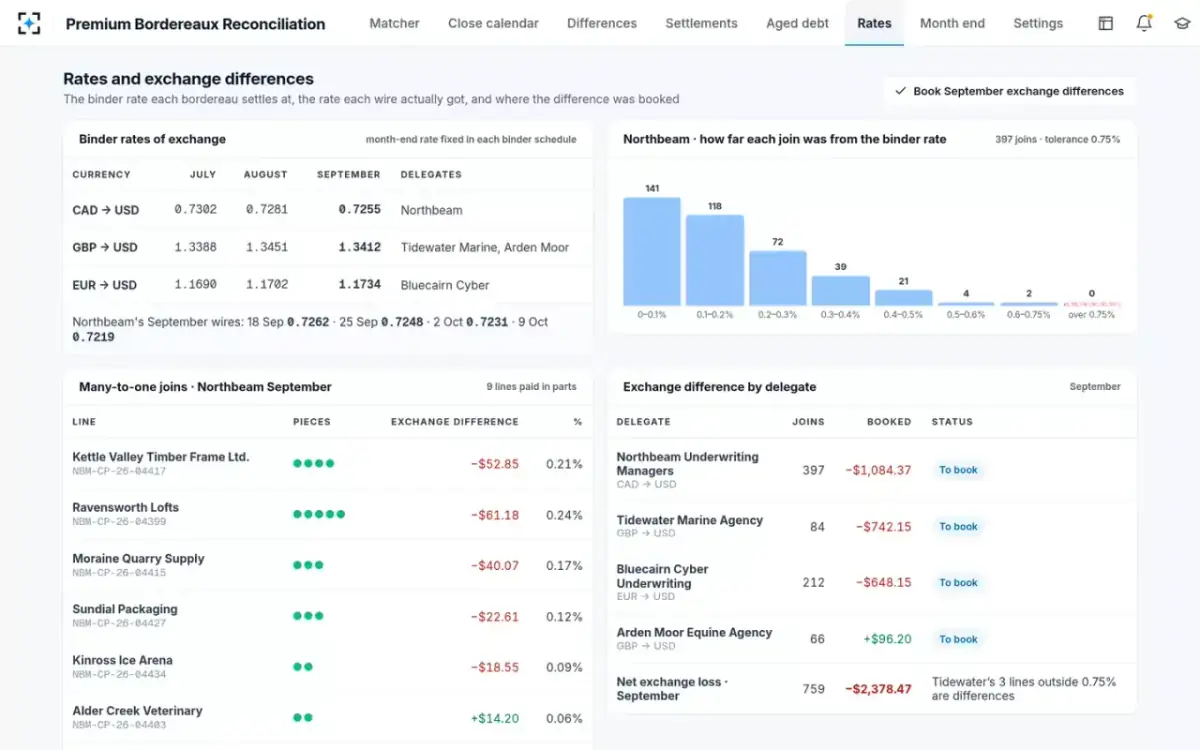Viewport: 1200px width, 750px height.
Task: Go to the Aged debt tab
Action: (797, 23)
